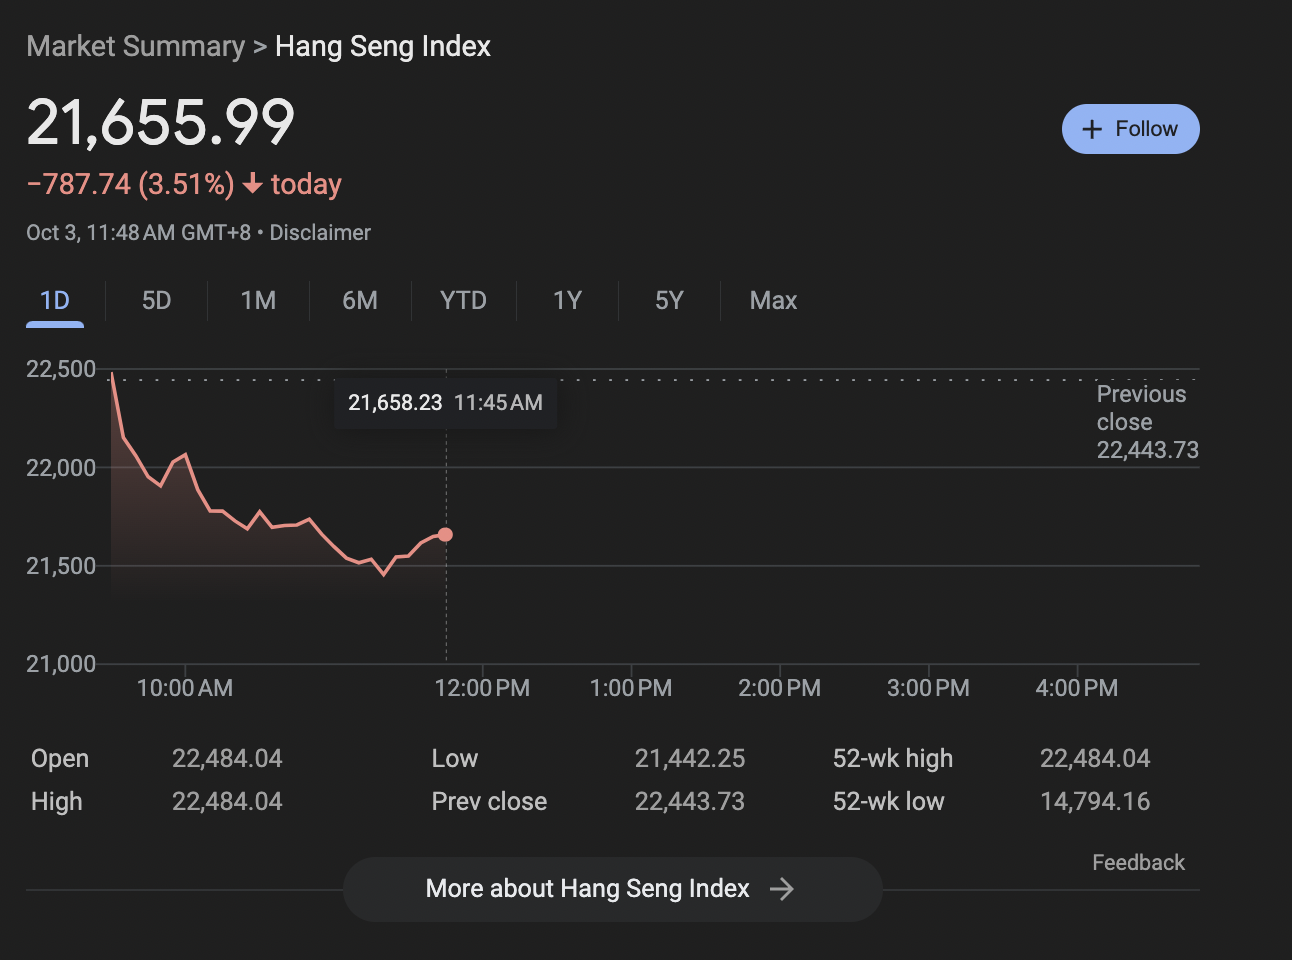
Task: Click the 2:00 PM x-axis label
Action: (x=780, y=688)
